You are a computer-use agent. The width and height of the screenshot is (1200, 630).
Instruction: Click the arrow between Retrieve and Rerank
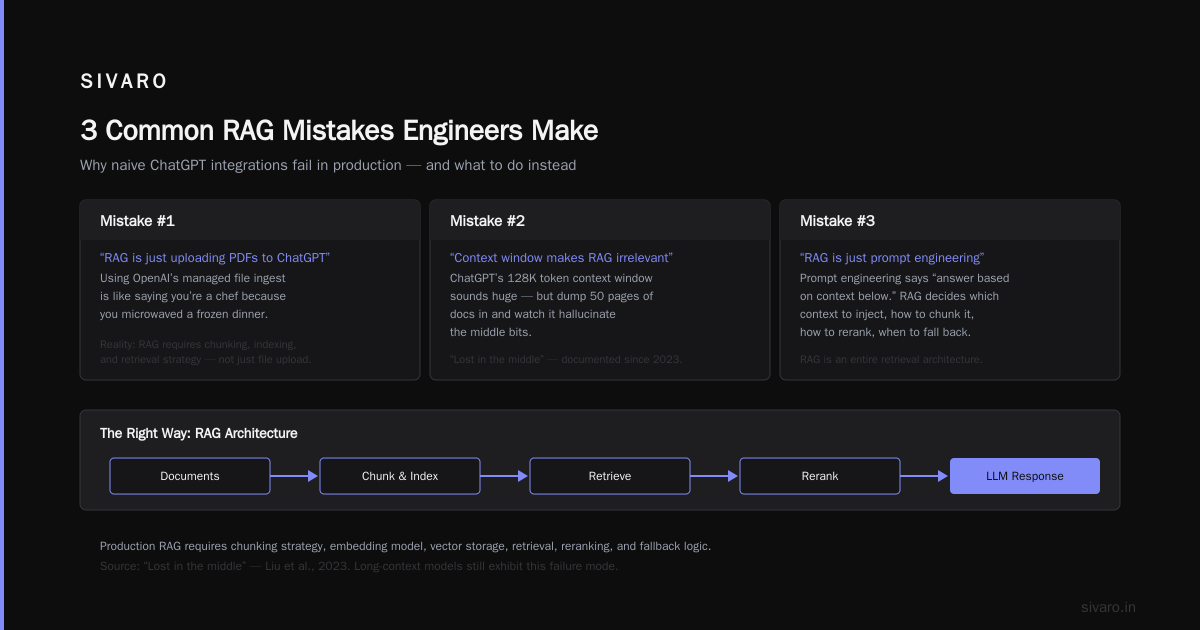click(x=715, y=476)
